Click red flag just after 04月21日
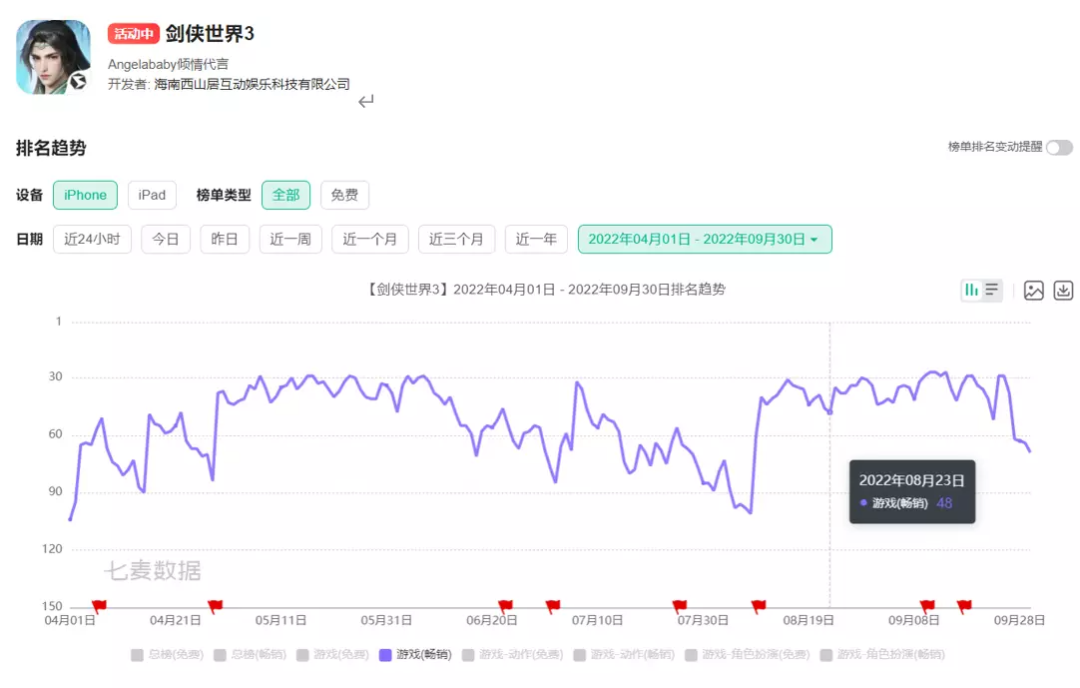The image size is (1080, 688). pos(215,606)
